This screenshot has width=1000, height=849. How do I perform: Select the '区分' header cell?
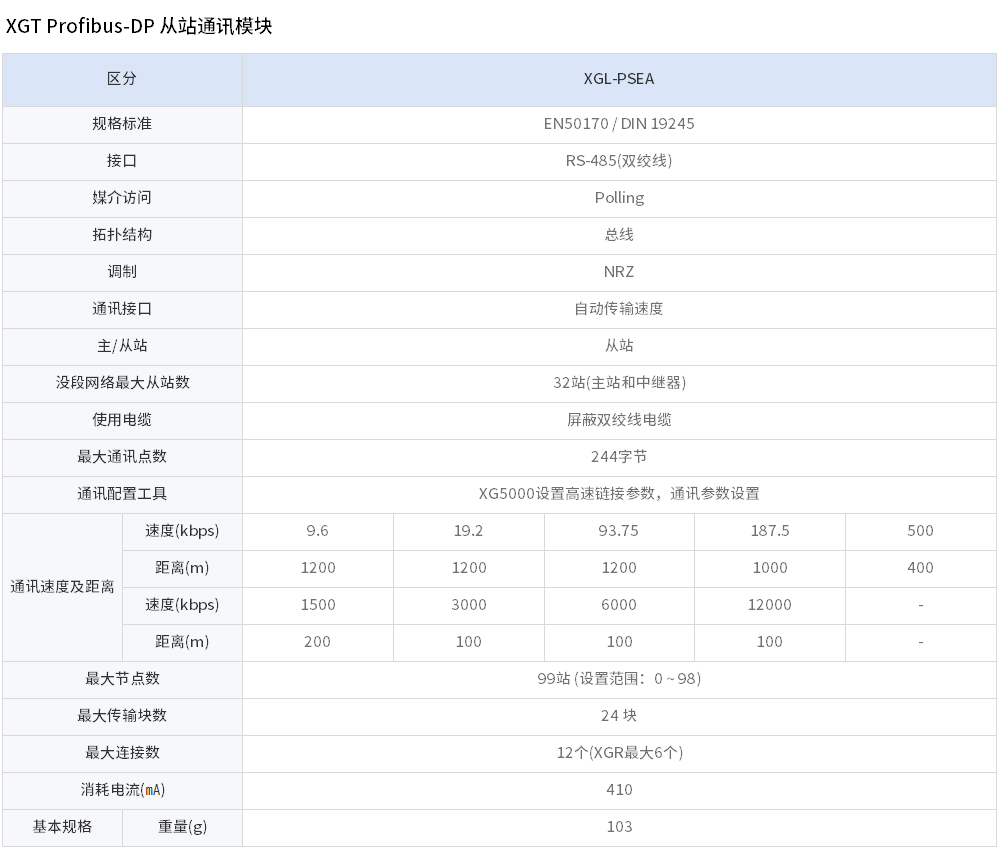pos(122,79)
